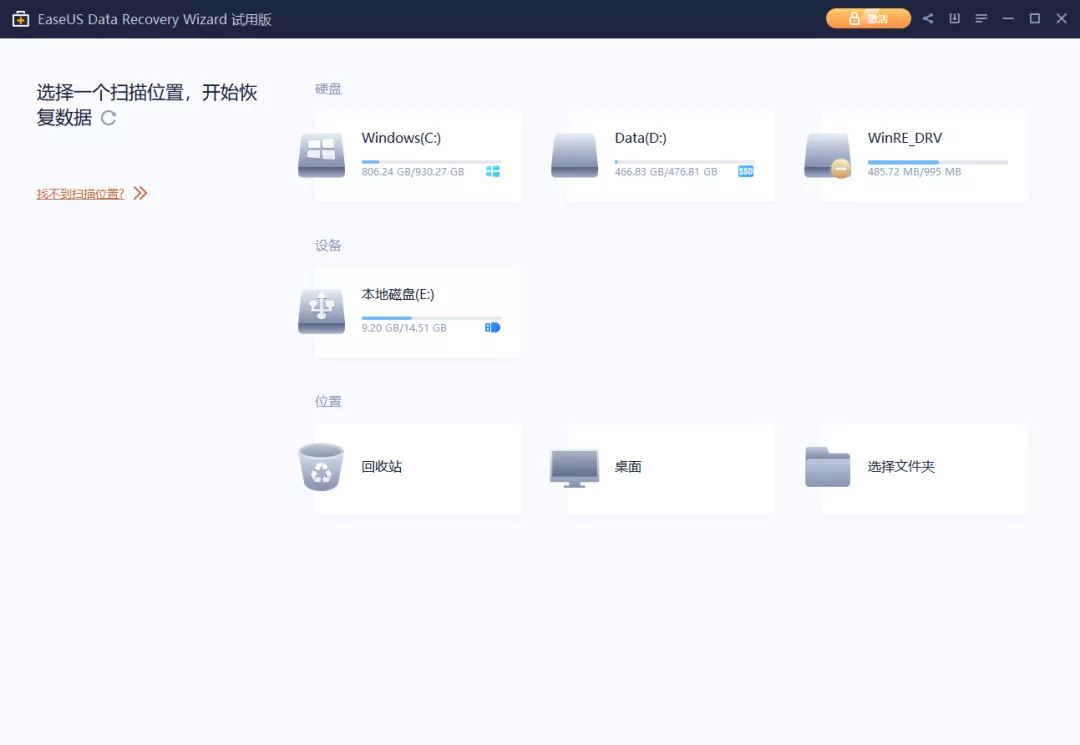Click the 桌面 label
1080x745 pixels.
click(x=628, y=466)
